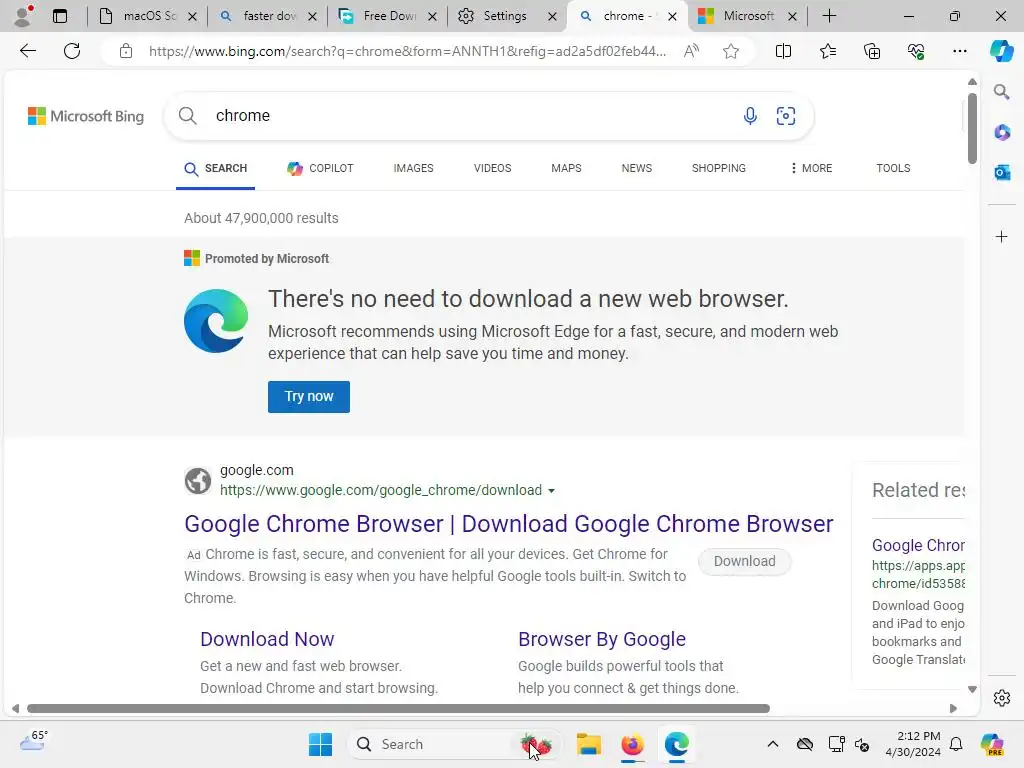The width and height of the screenshot is (1024, 768).
Task: Search using voice microphone icon
Action: pos(750,116)
